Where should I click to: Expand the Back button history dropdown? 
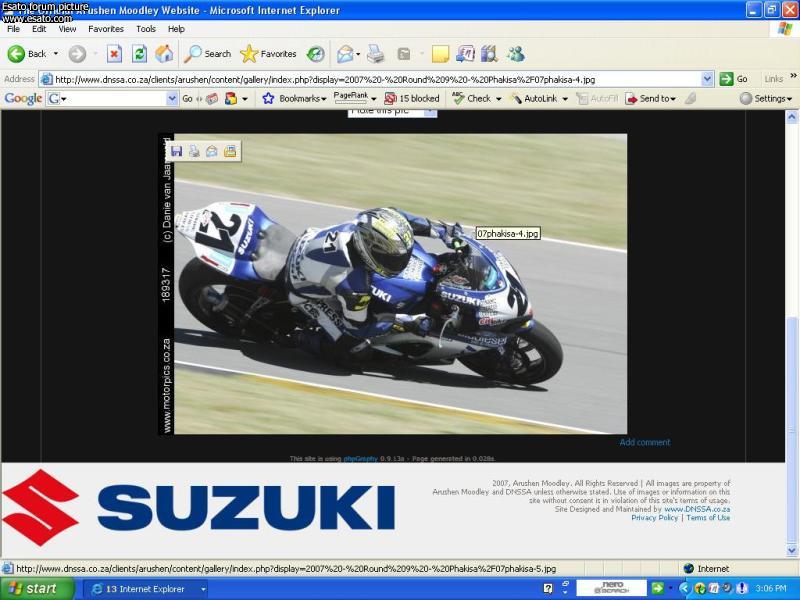pyautogui.click(x=56, y=54)
